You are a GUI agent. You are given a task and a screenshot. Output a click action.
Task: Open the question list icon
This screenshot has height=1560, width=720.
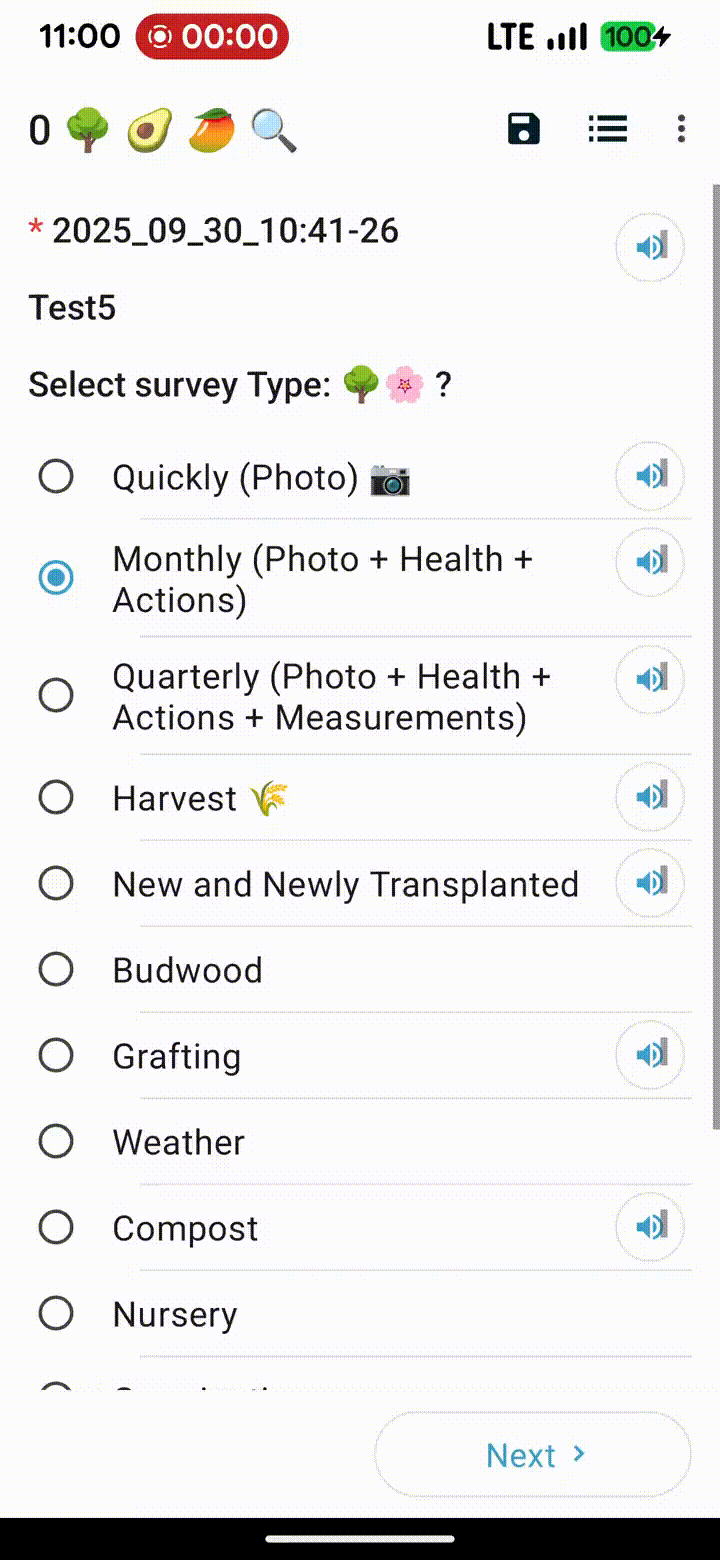[x=607, y=129]
